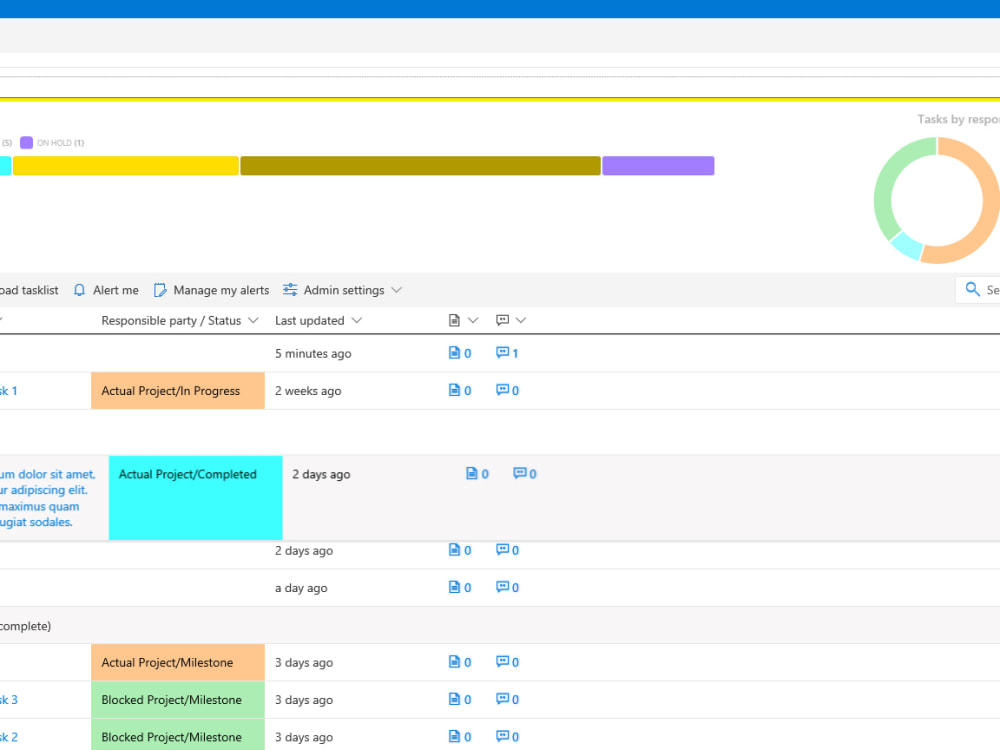The width and height of the screenshot is (1000, 750).
Task: Click the search magnifier icon
Action: pos(972,290)
